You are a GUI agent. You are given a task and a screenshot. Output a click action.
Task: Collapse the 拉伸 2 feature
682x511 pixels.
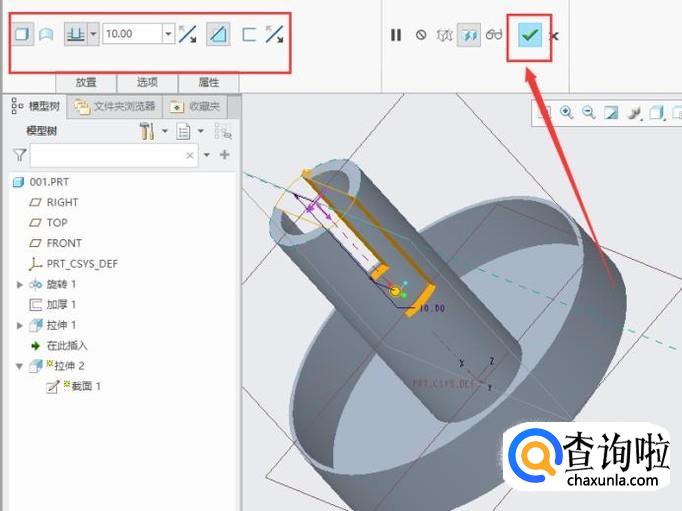pos(19,366)
